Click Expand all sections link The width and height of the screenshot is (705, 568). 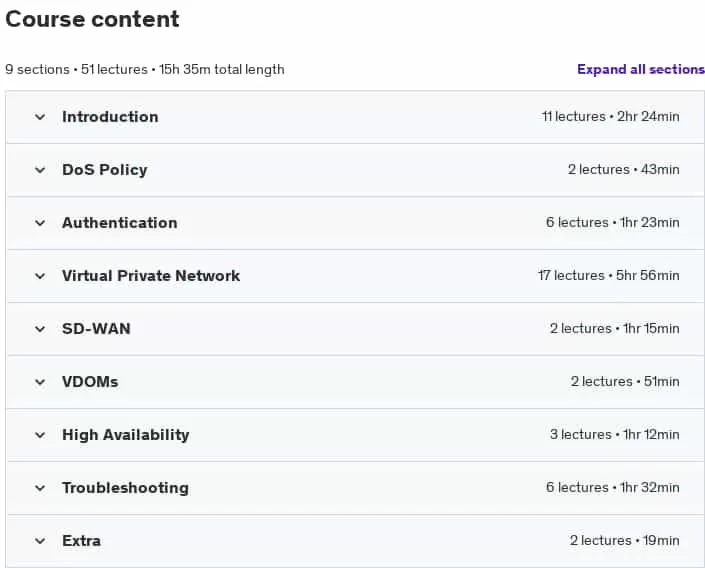[x=641, y=69]
